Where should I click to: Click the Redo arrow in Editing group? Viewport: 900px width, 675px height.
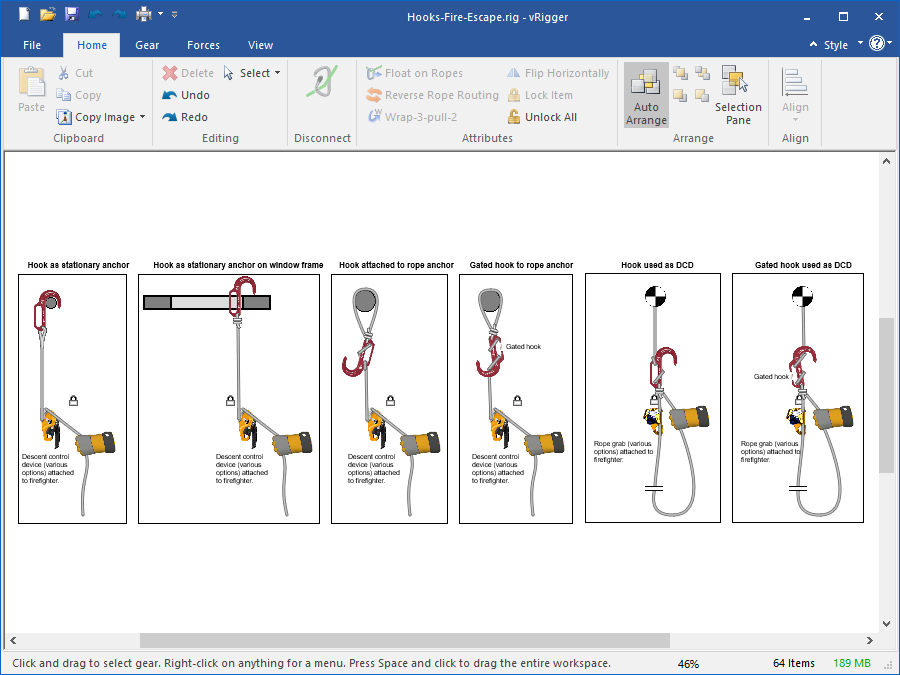tap(170, 117)
